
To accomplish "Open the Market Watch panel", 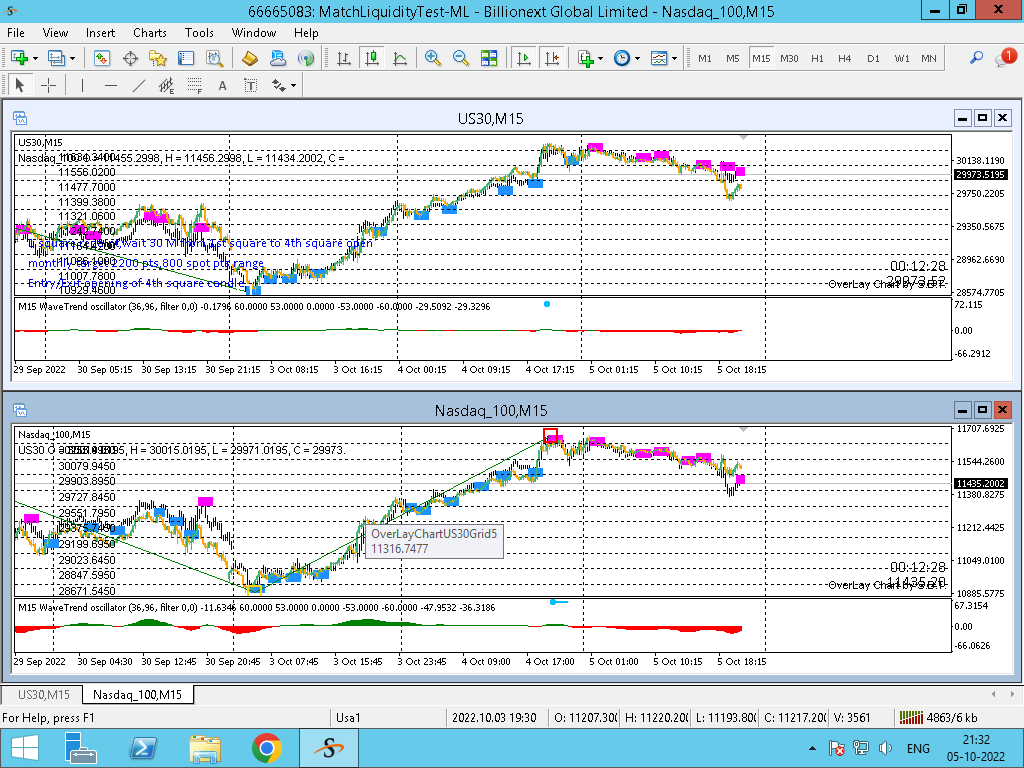I will (x=102, y=59).
